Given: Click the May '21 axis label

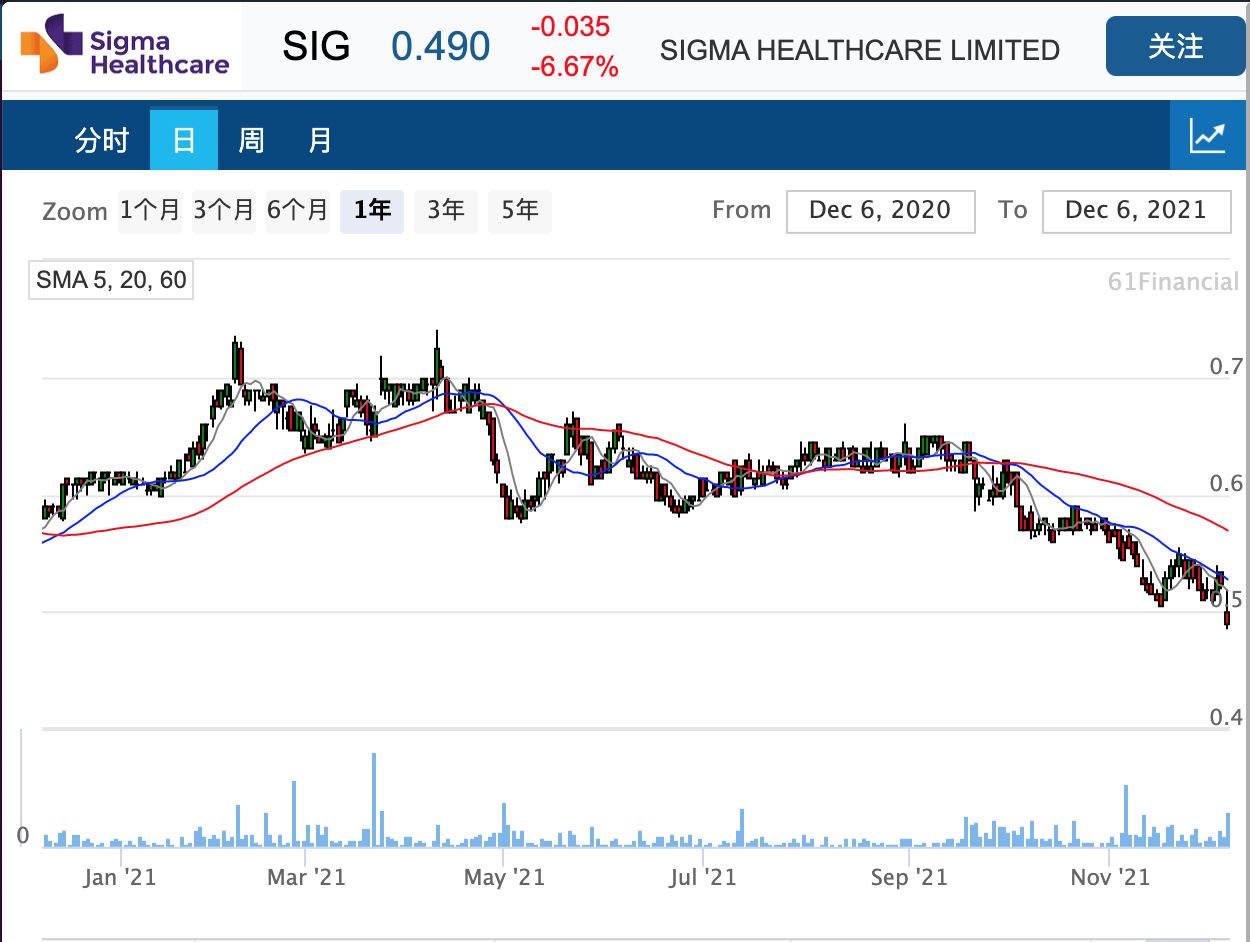Looking at the screenshot, I should 505,878.
